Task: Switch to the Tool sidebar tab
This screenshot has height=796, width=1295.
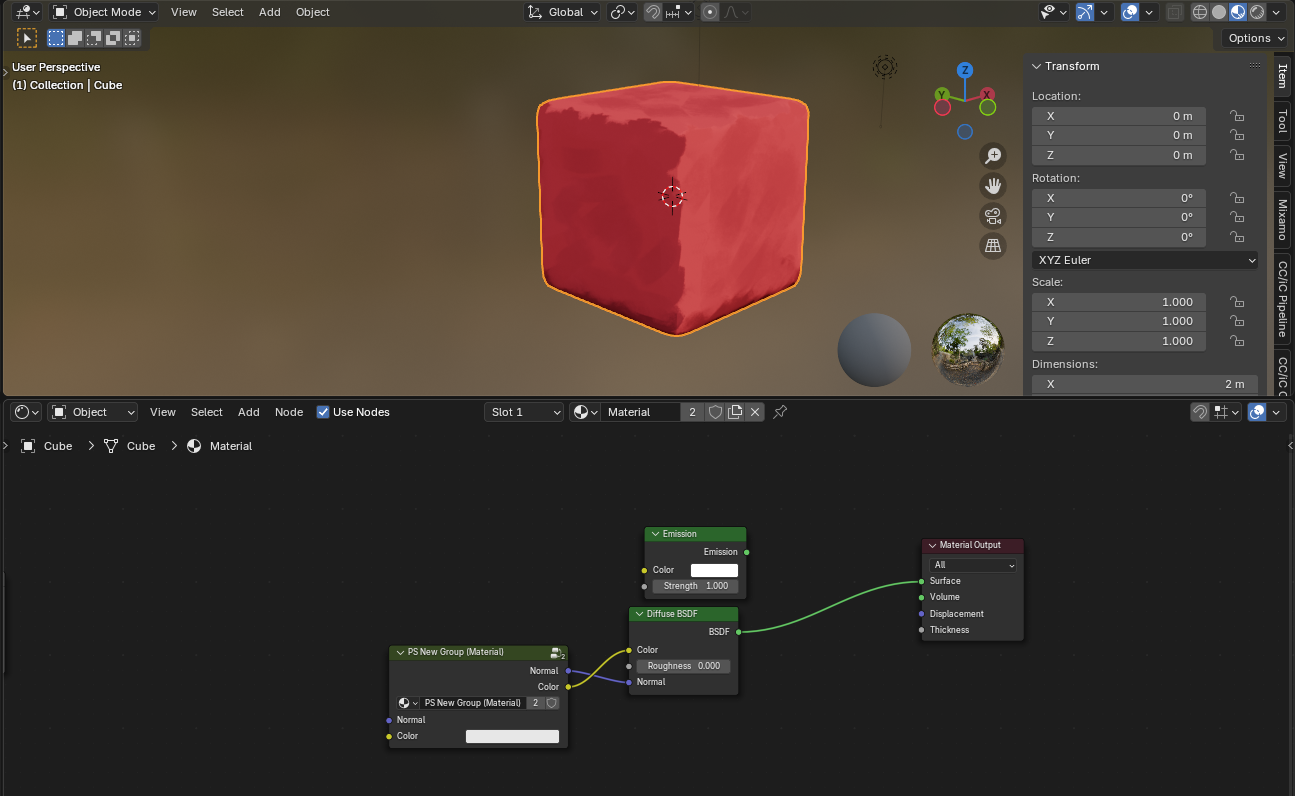Action: [1282, 121]
